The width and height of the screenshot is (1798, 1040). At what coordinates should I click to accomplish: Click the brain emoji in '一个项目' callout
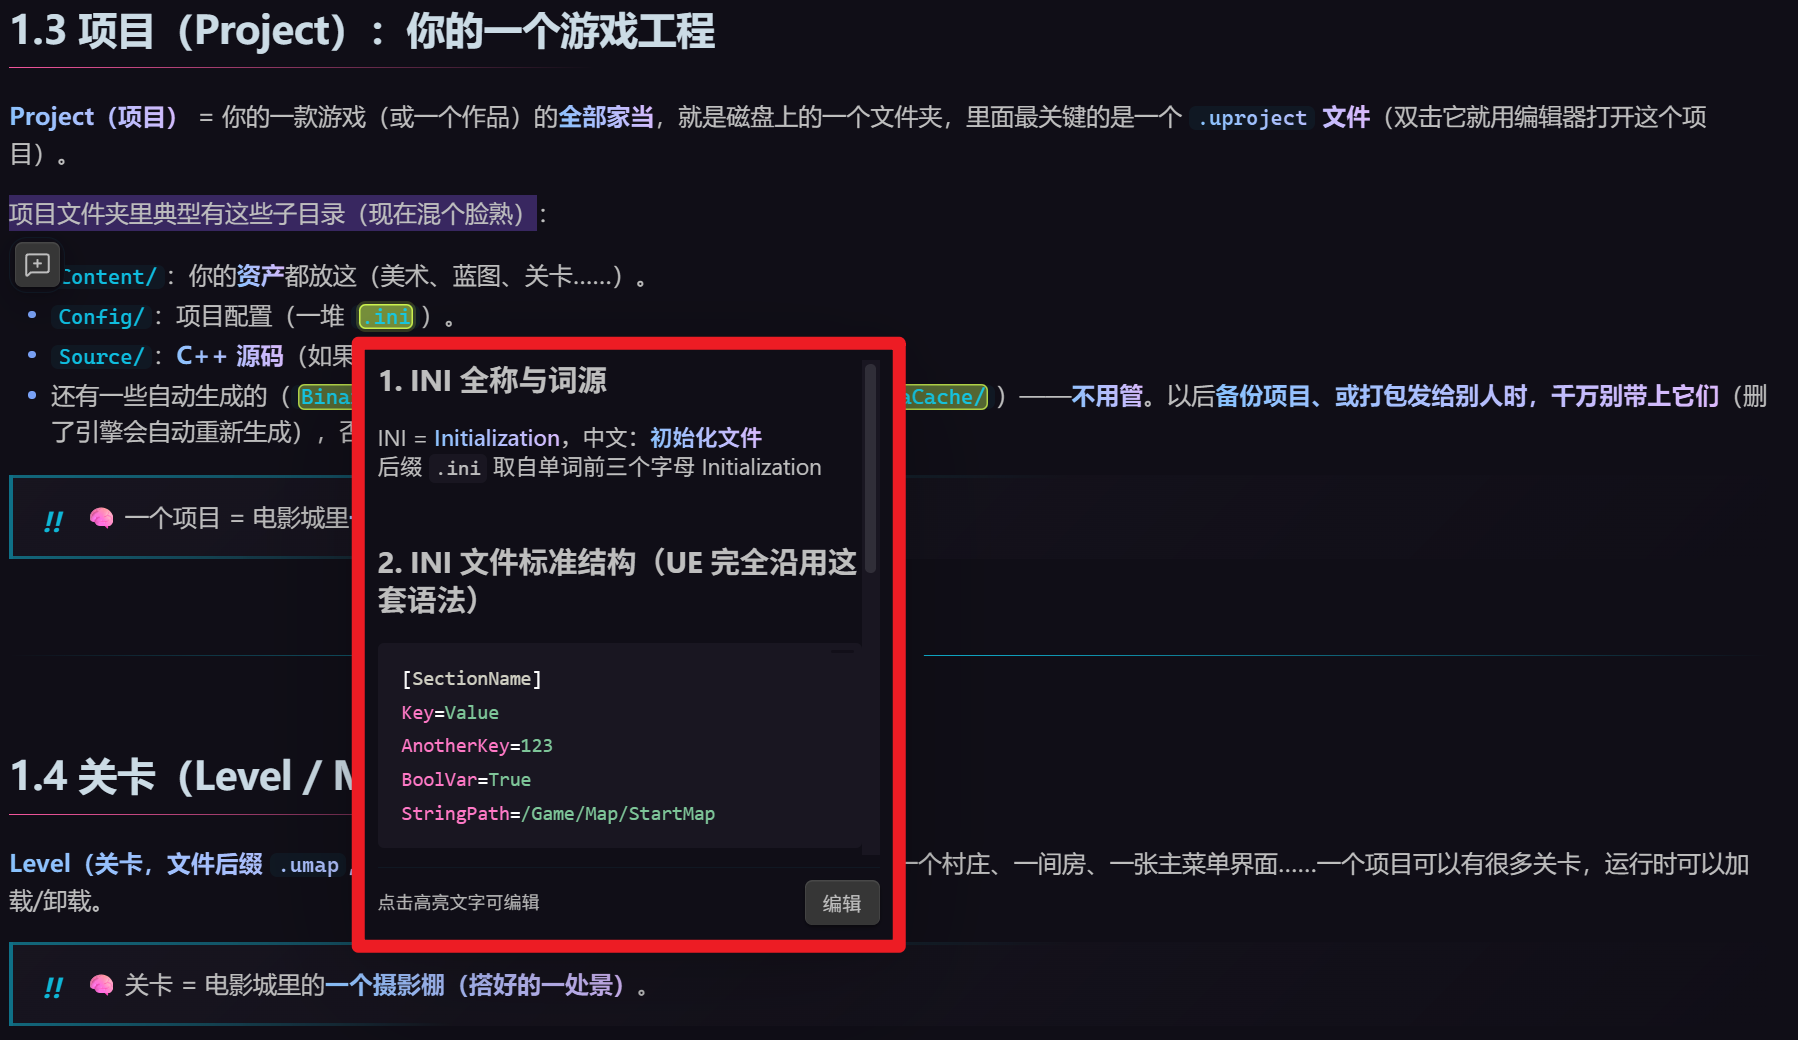(101, 518)
